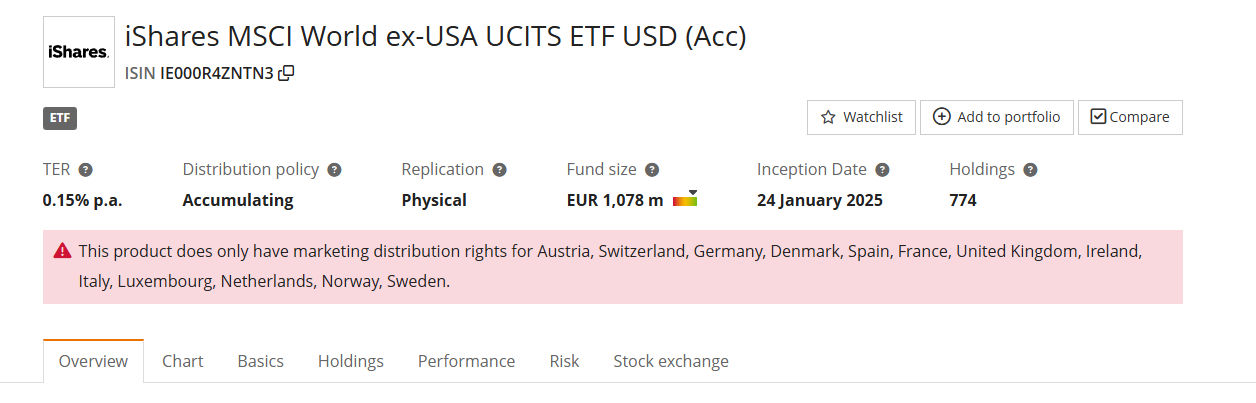Click Add to portfolio button
Viewport: 1256px width, 403px height.
click(996, 117)
